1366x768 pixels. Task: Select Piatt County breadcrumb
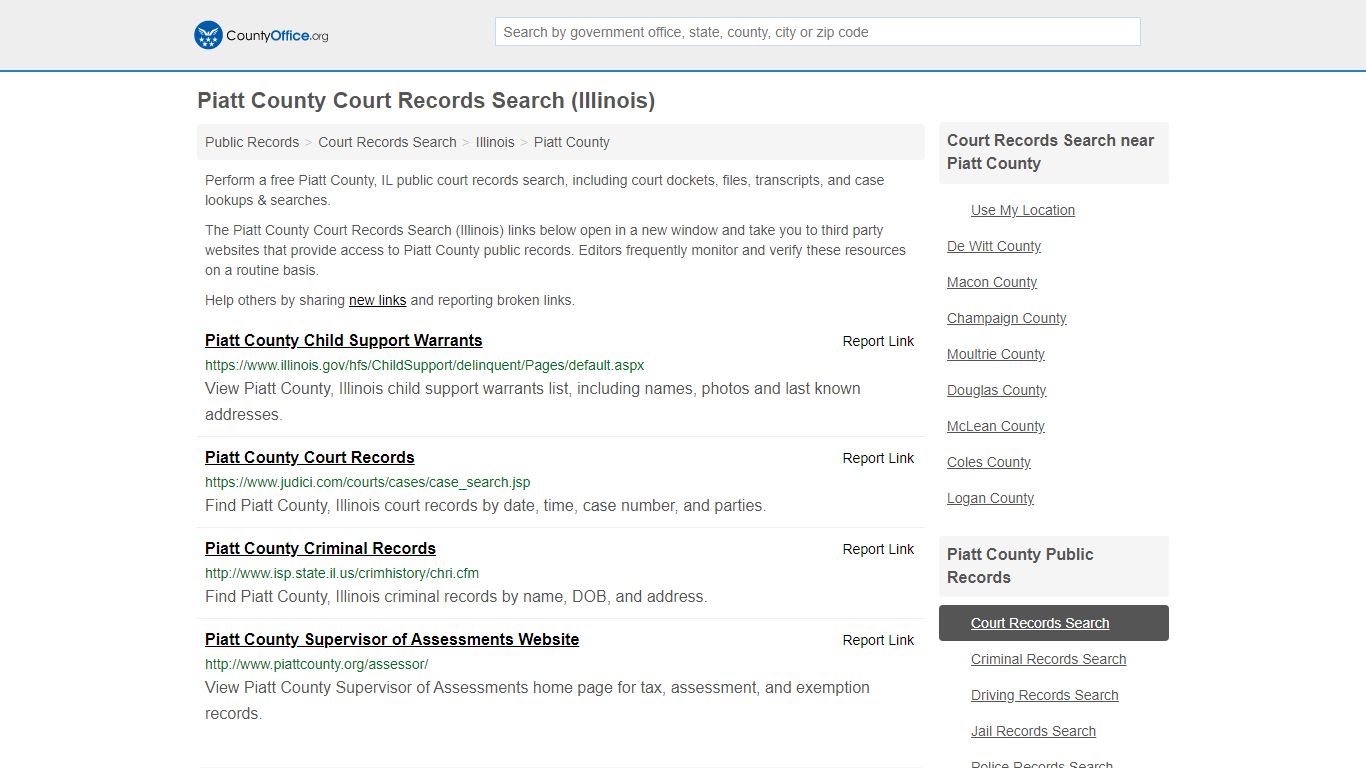coord(572,142)
